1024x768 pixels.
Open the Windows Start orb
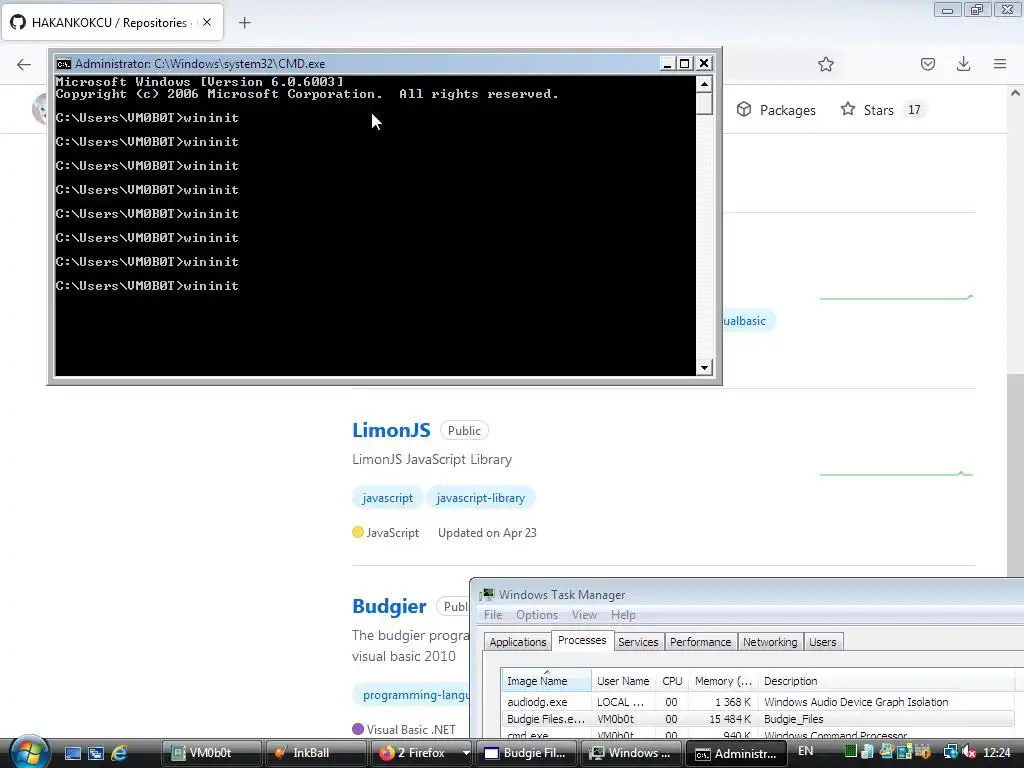[29, 752]
